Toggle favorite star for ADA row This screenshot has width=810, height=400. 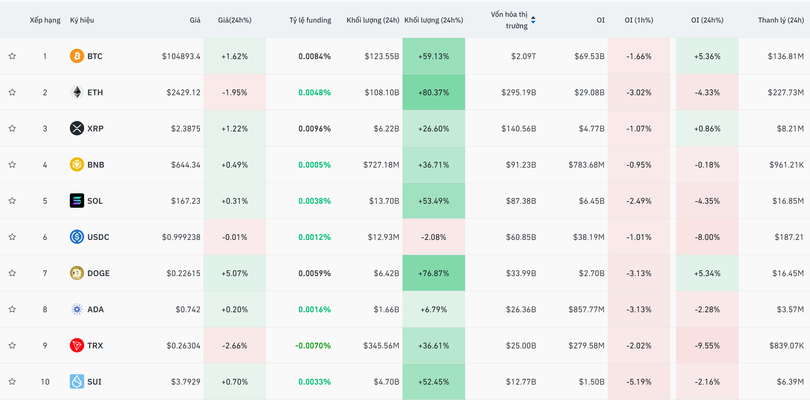(x=12, y=309)
